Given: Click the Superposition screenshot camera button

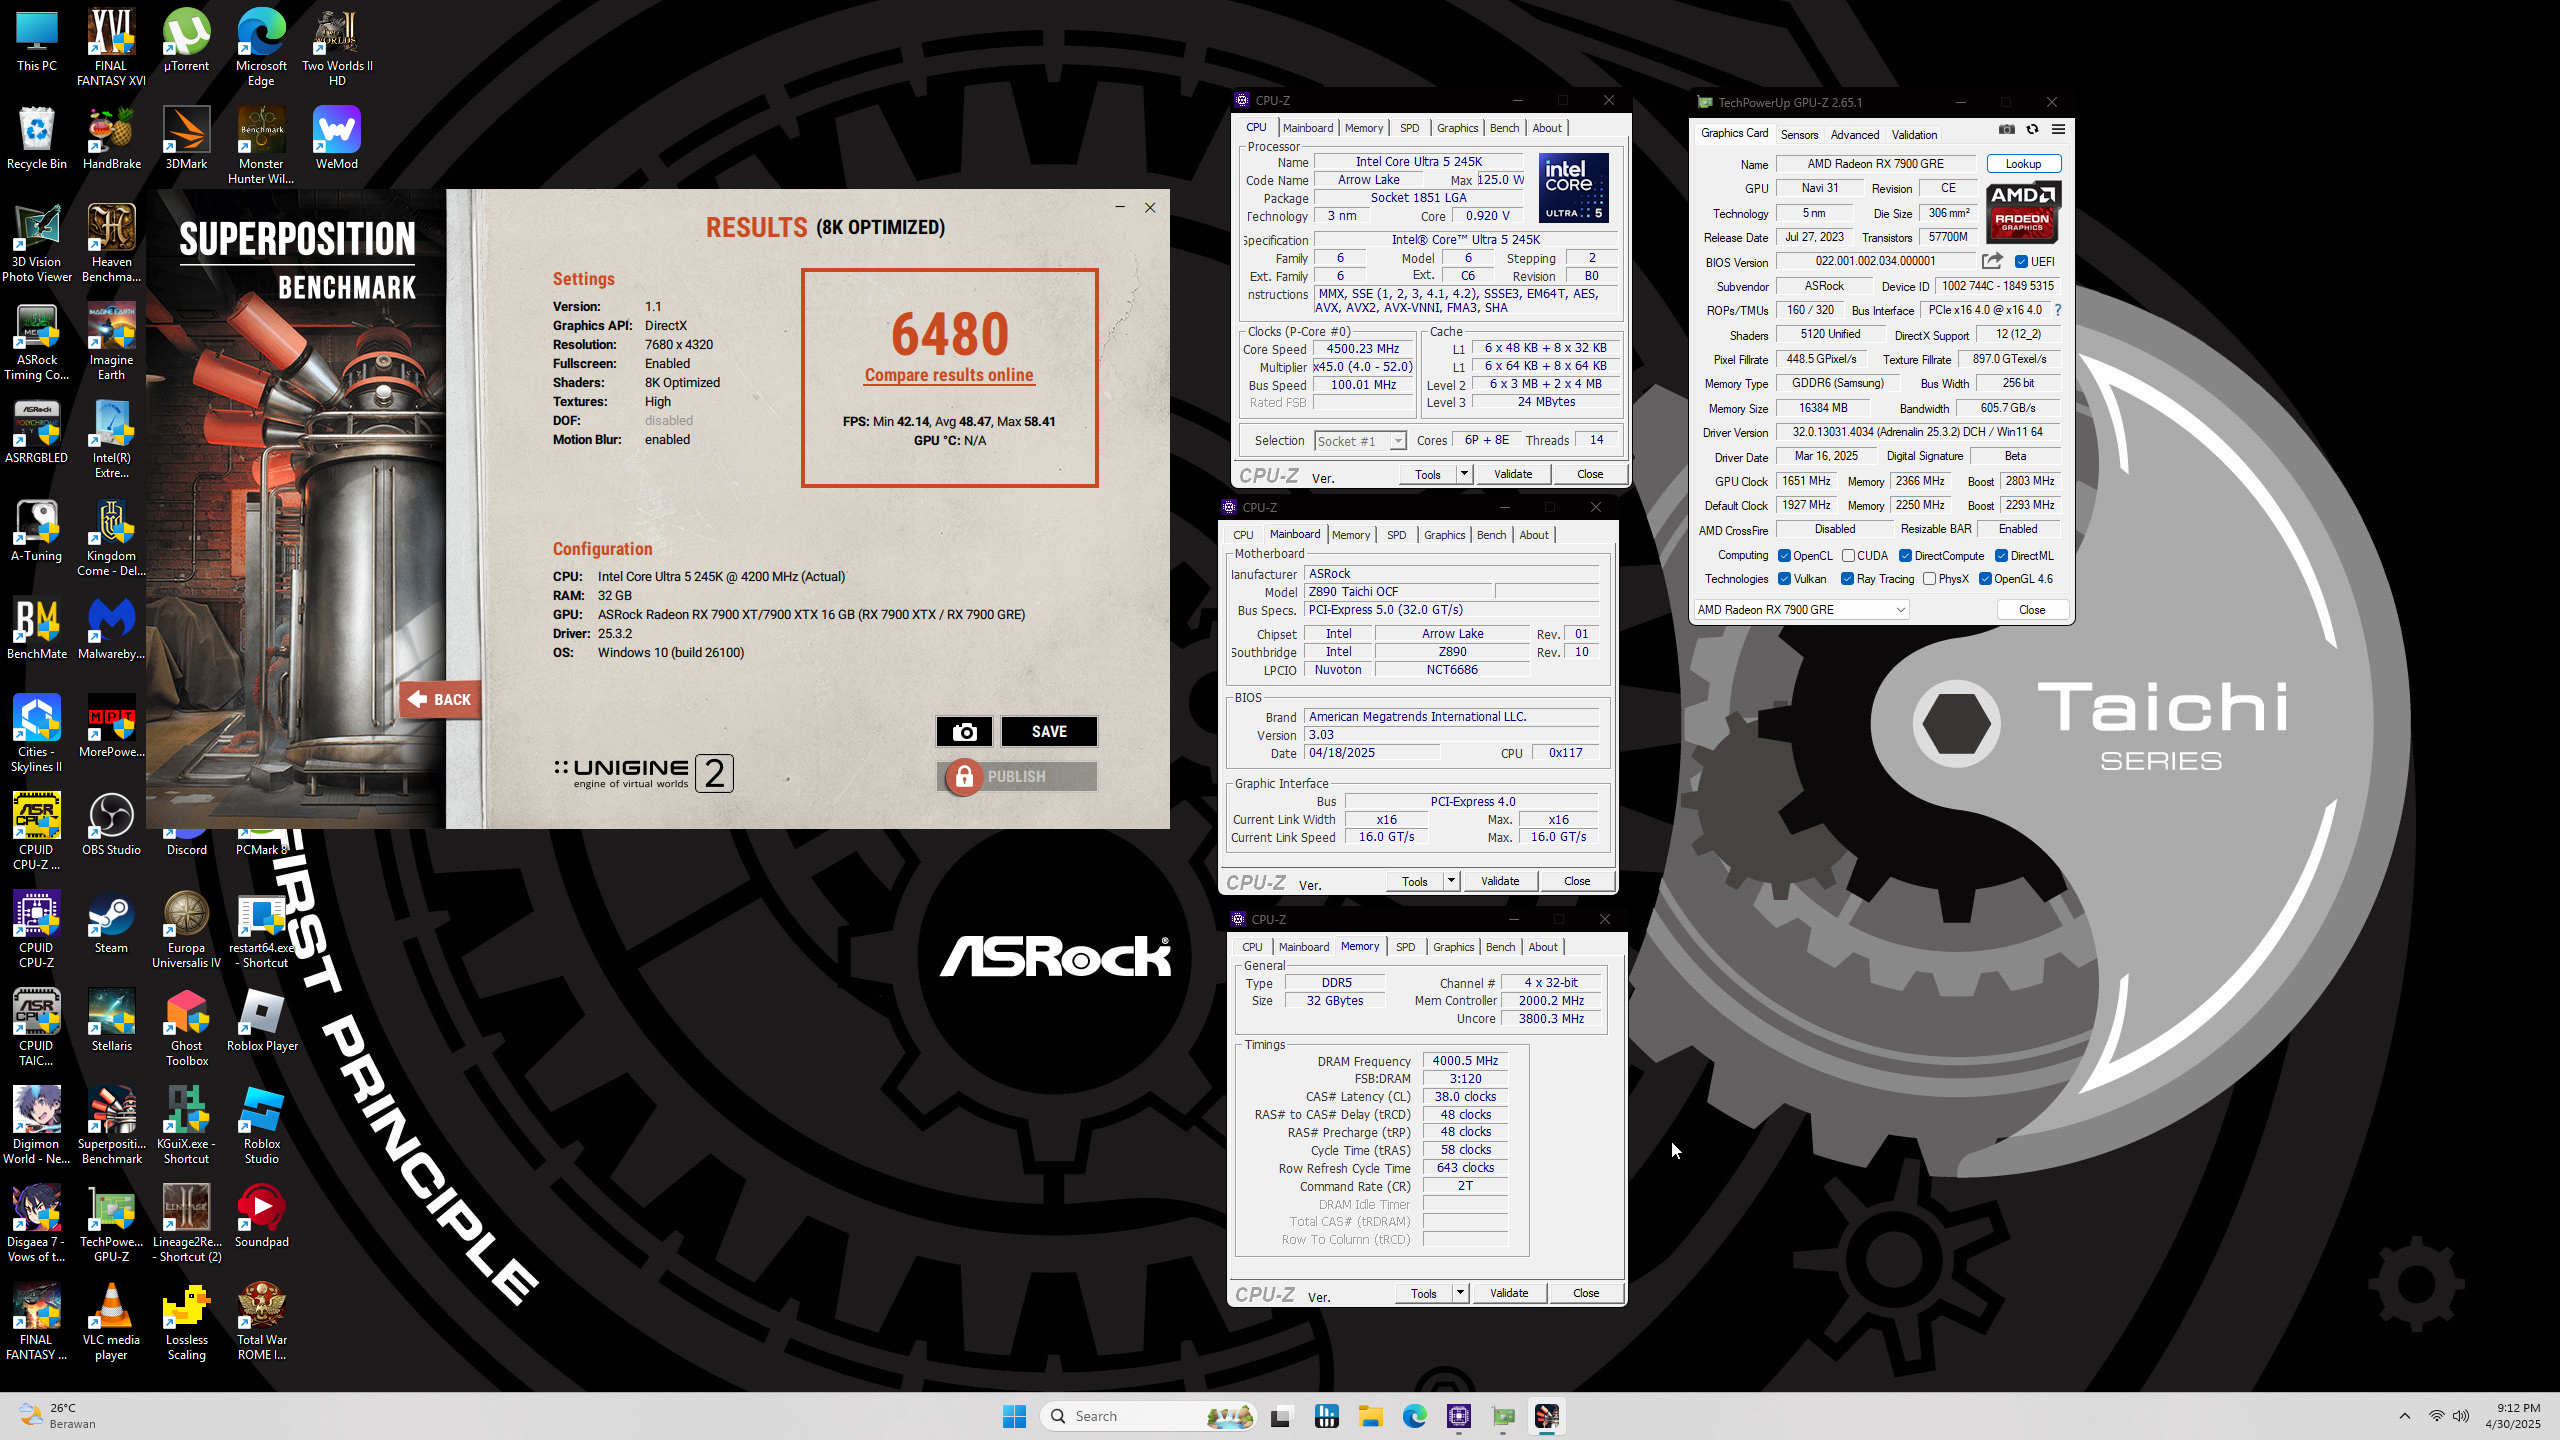Looking at the screenshot, I should tap(964, 732).
